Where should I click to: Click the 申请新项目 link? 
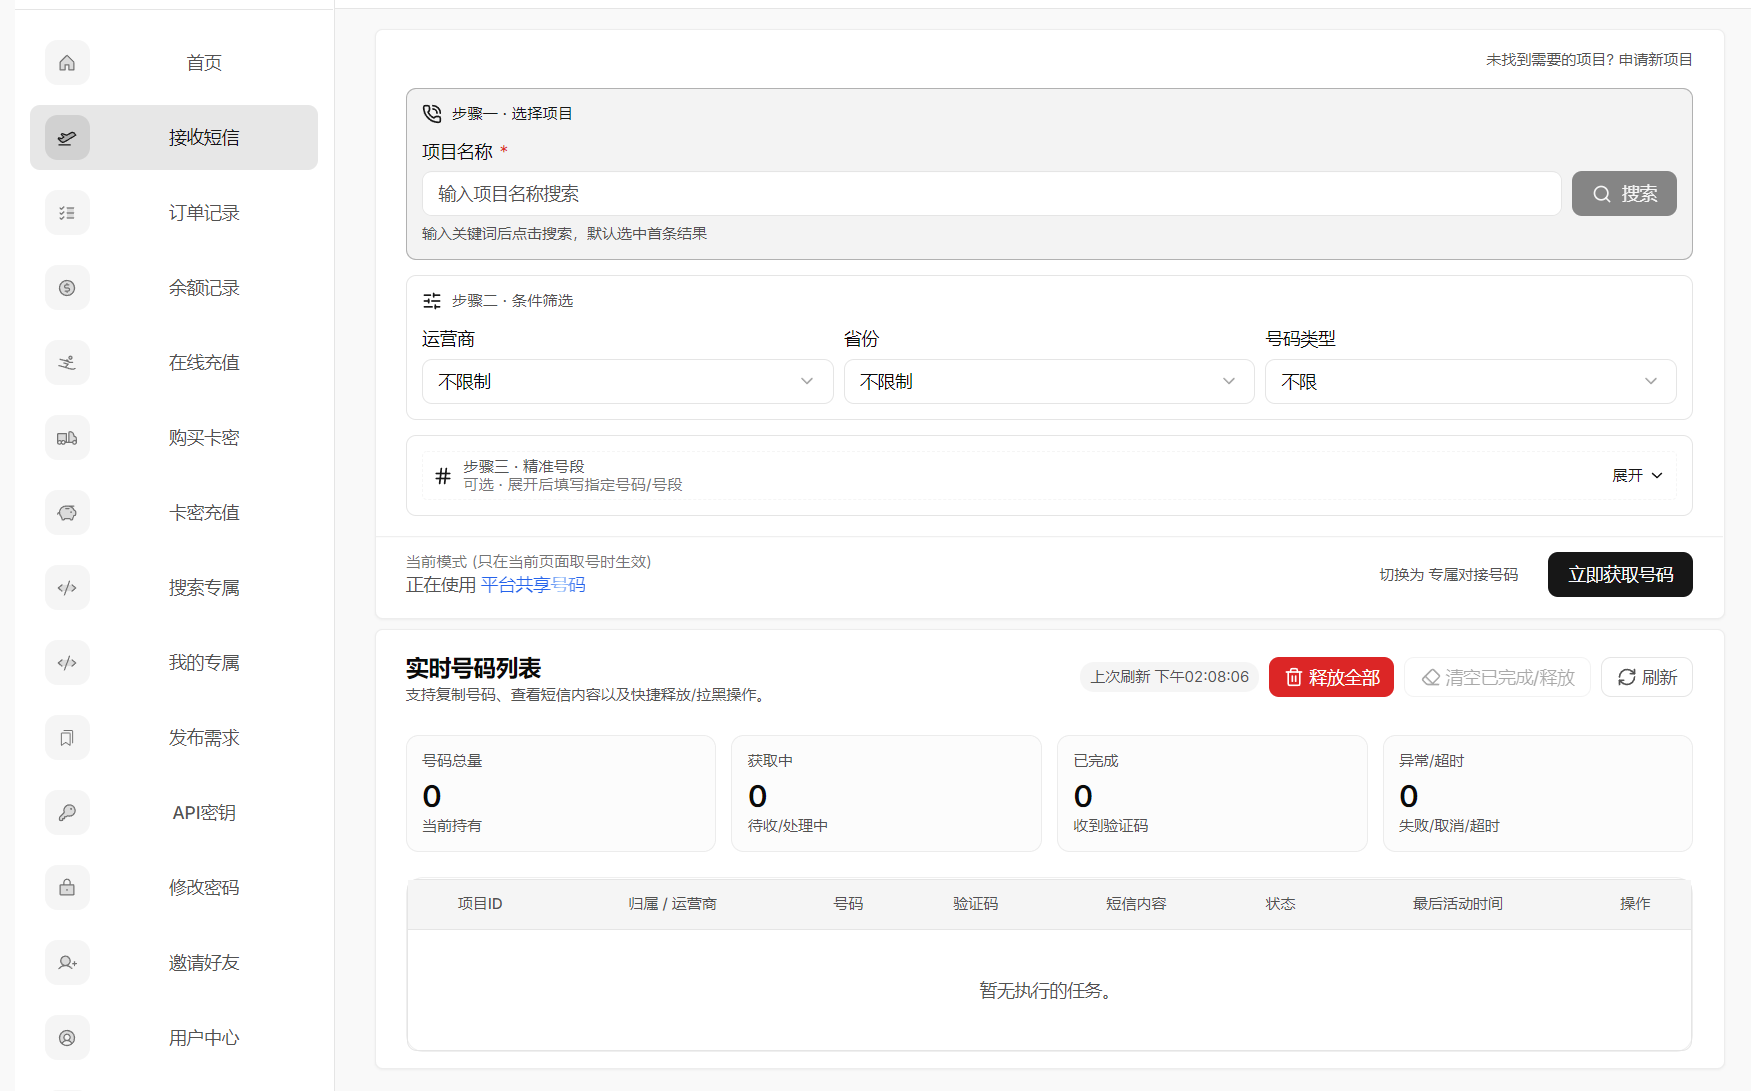click(1655, 59)
